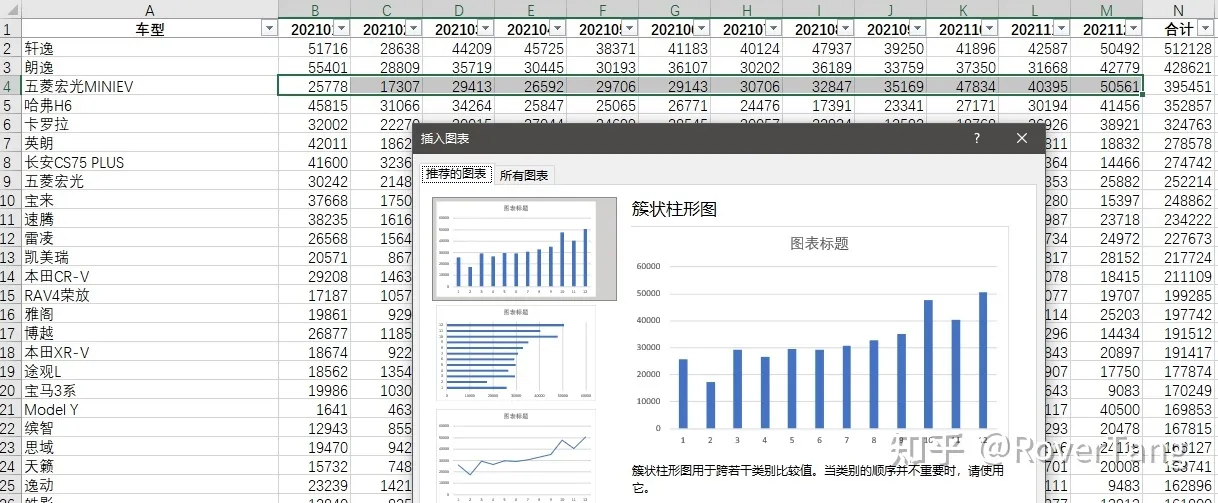Select column G header
Screen dimensions: 1218x503
coord(674,10)
